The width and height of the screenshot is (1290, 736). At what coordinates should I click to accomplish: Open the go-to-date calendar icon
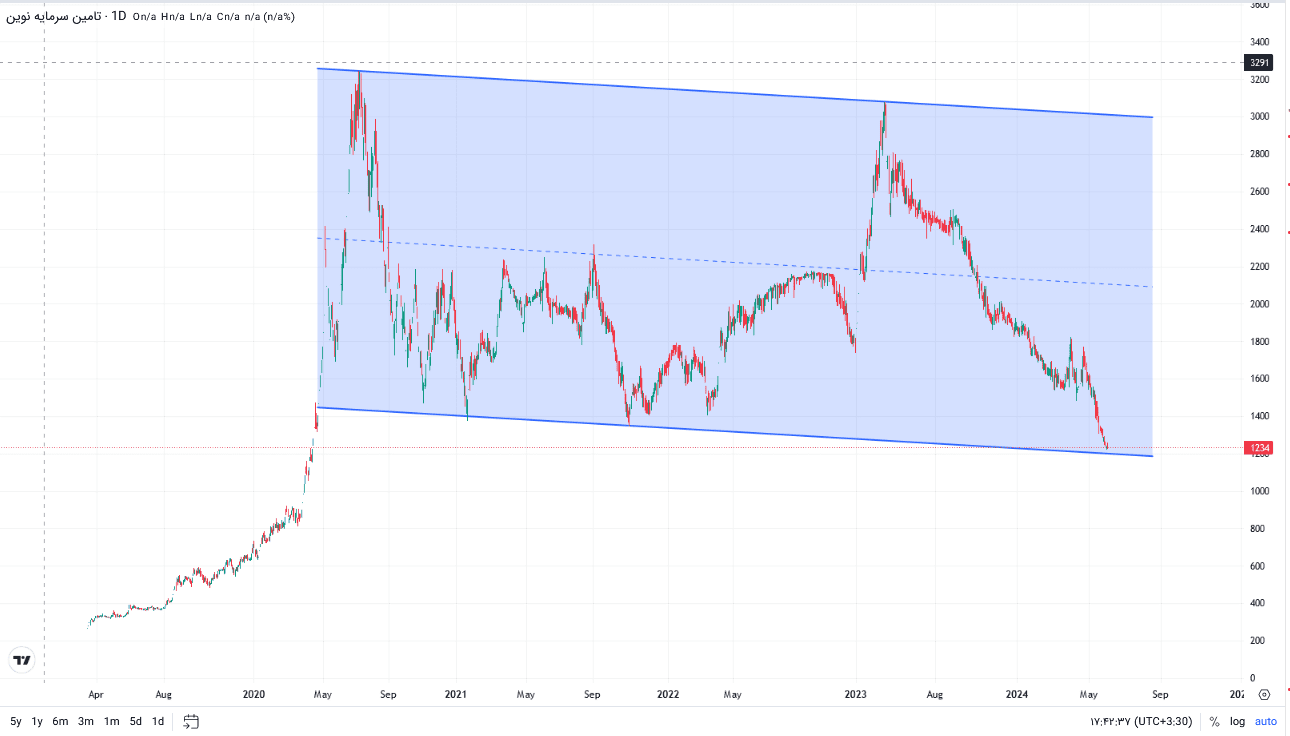(192, 721)
